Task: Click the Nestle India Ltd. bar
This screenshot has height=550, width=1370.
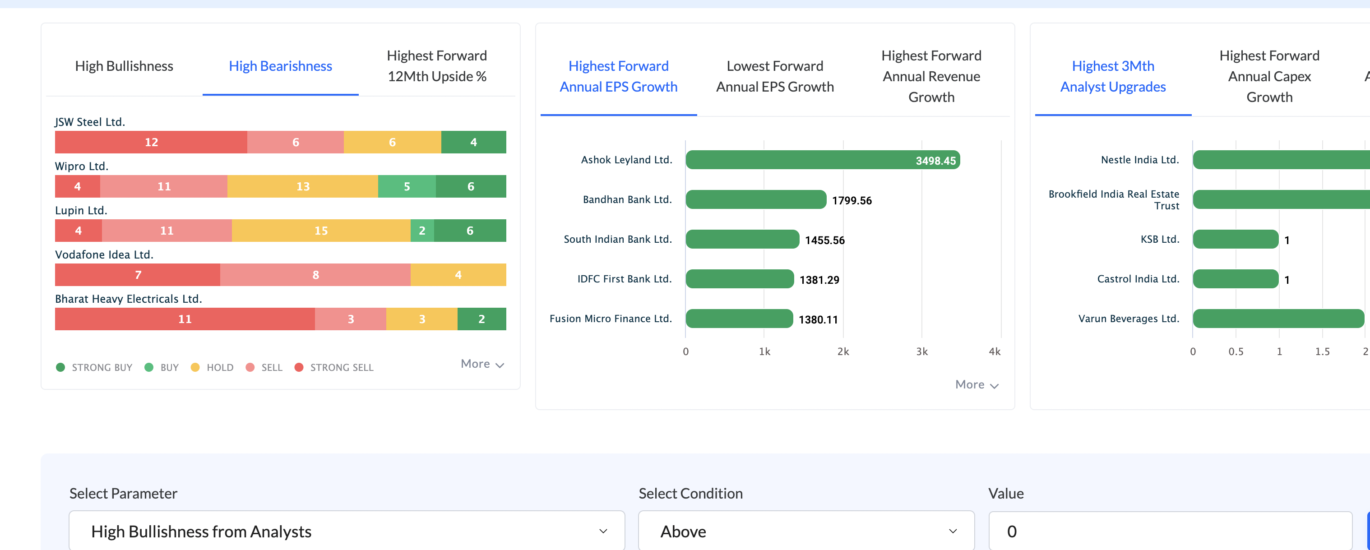Action: coord(1281,160)
